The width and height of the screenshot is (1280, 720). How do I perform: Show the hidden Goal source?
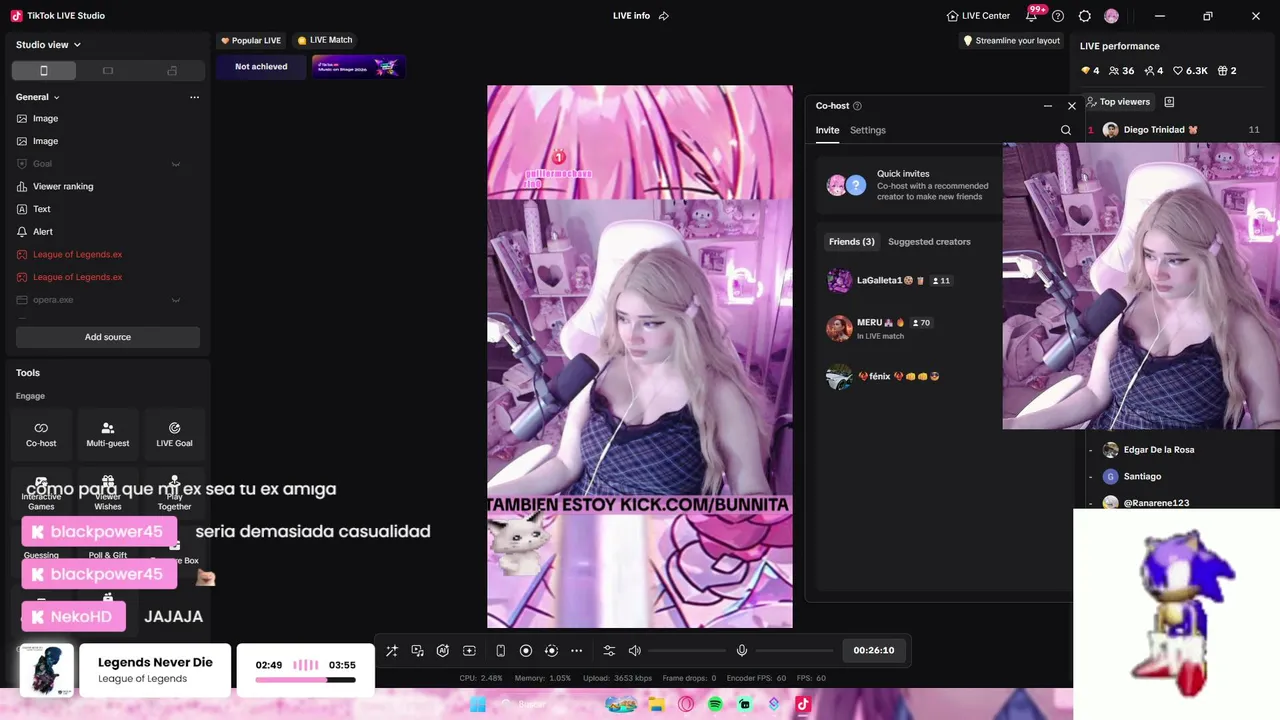click(x=176, y=164)
